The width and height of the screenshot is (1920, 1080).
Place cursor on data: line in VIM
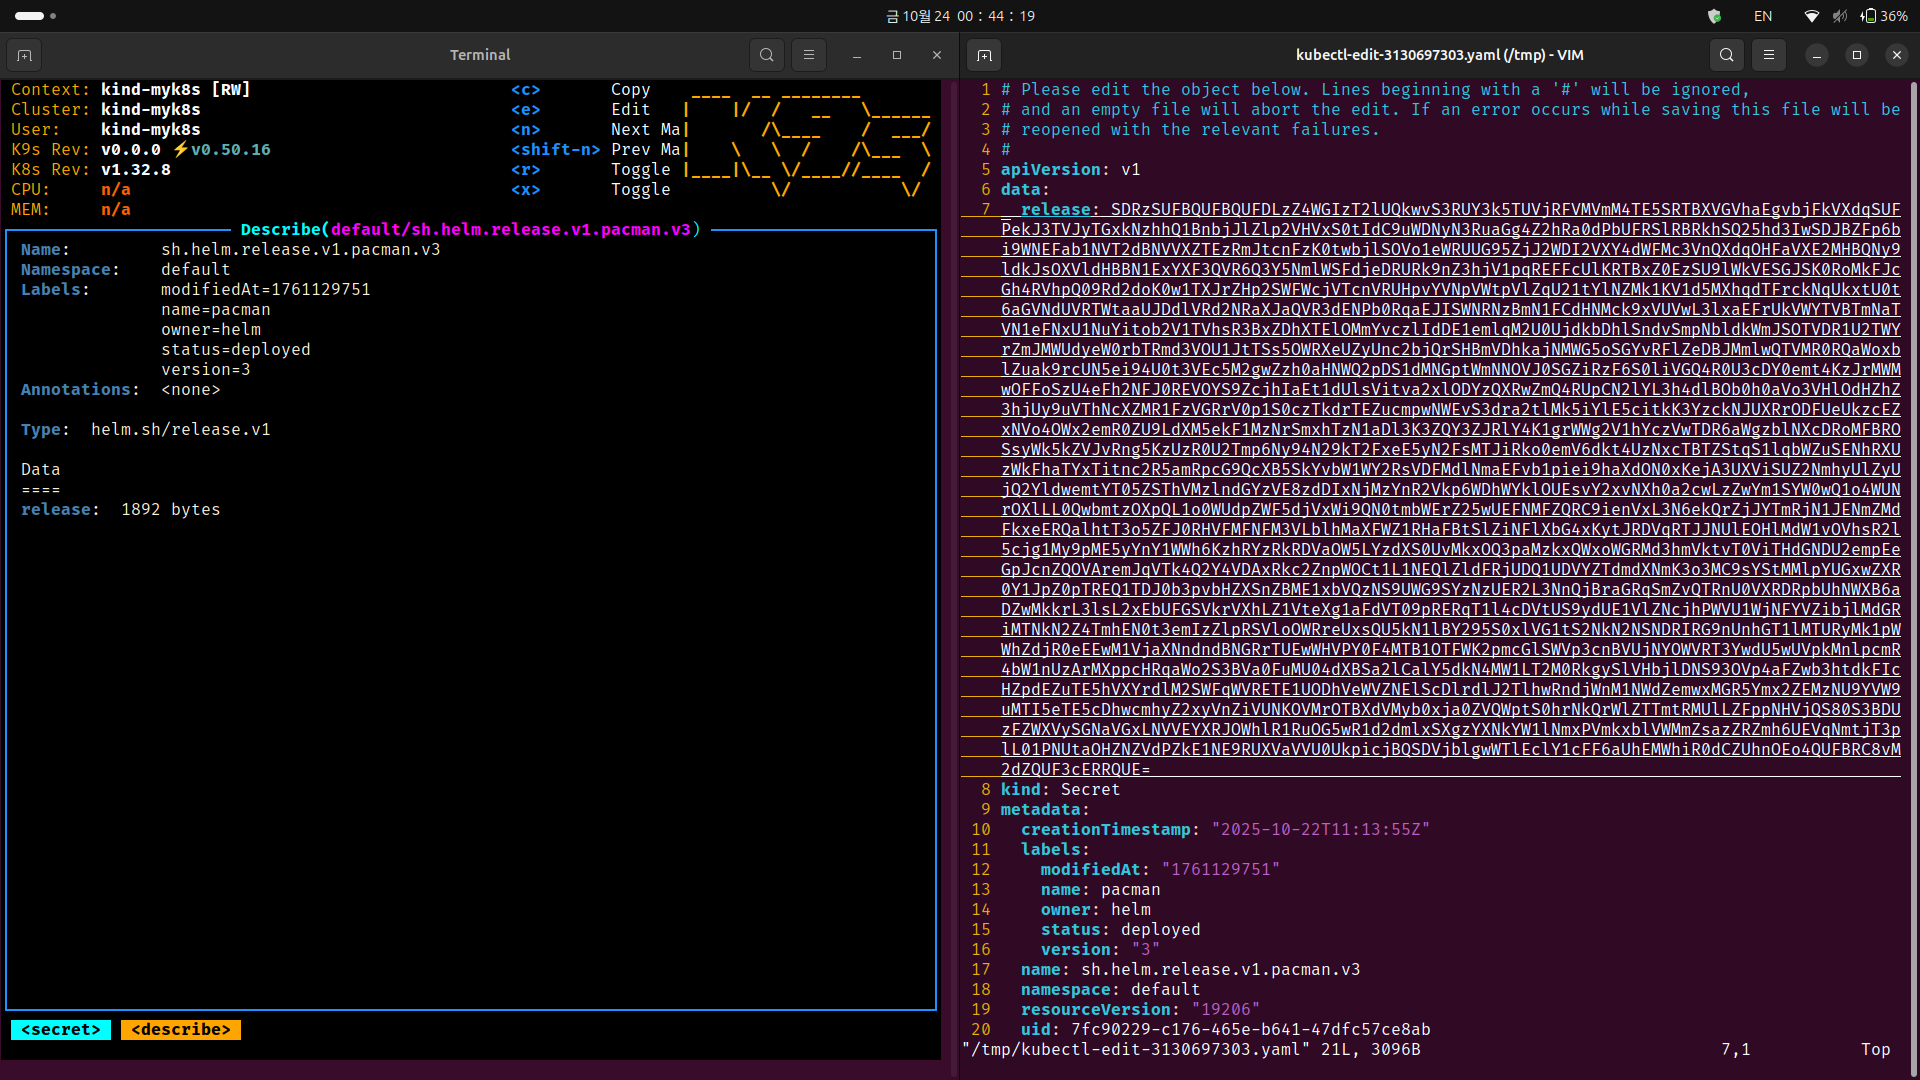(1026, 190)
